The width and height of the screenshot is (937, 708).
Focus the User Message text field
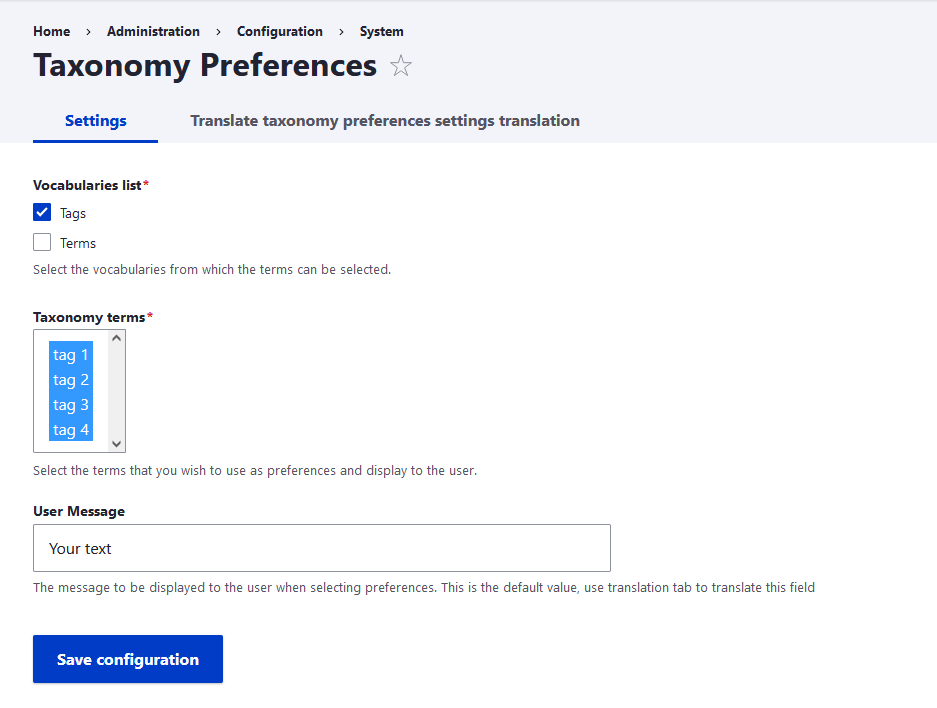pyautogui.click(x=322, y=548)
